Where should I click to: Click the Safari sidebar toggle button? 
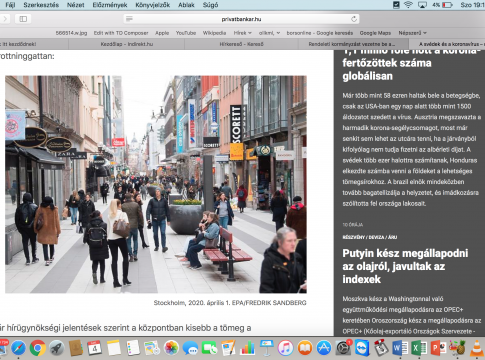[23, 19]
